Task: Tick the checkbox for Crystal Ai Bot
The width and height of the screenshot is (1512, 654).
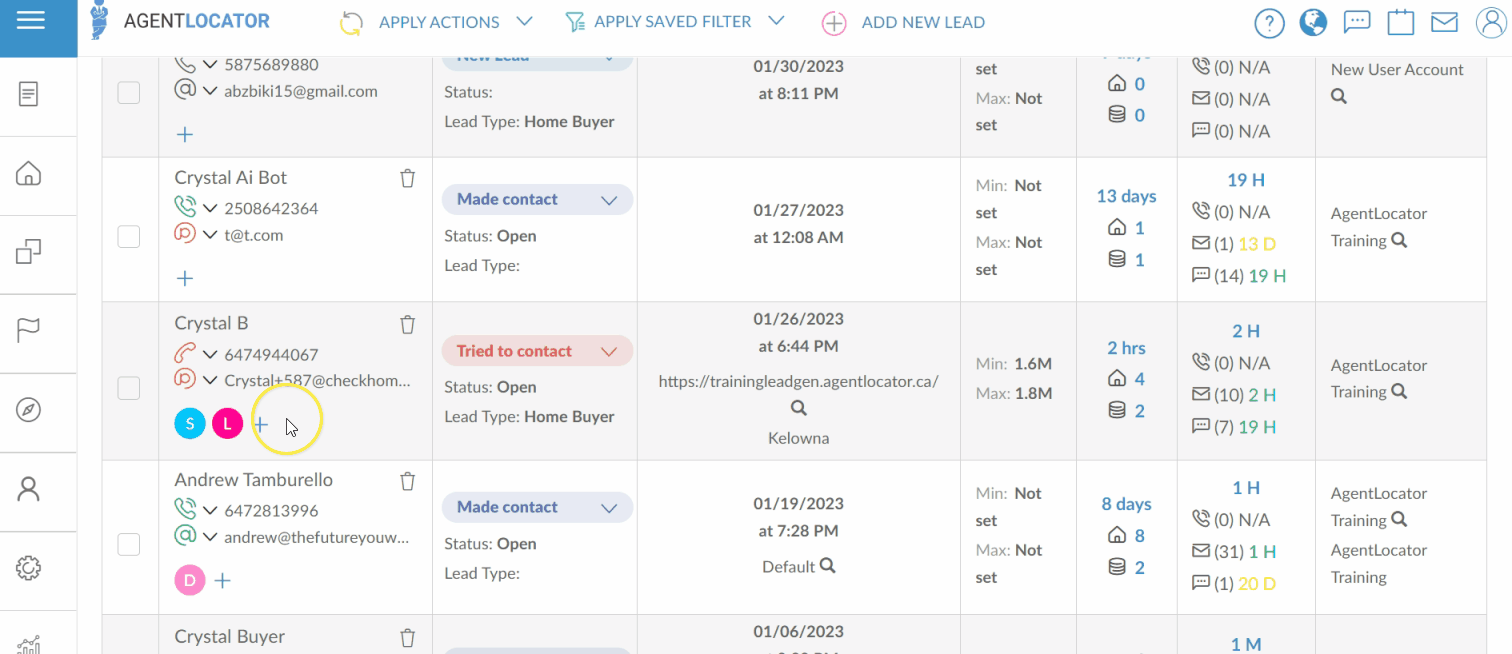Action: click(x=129, y=237)
